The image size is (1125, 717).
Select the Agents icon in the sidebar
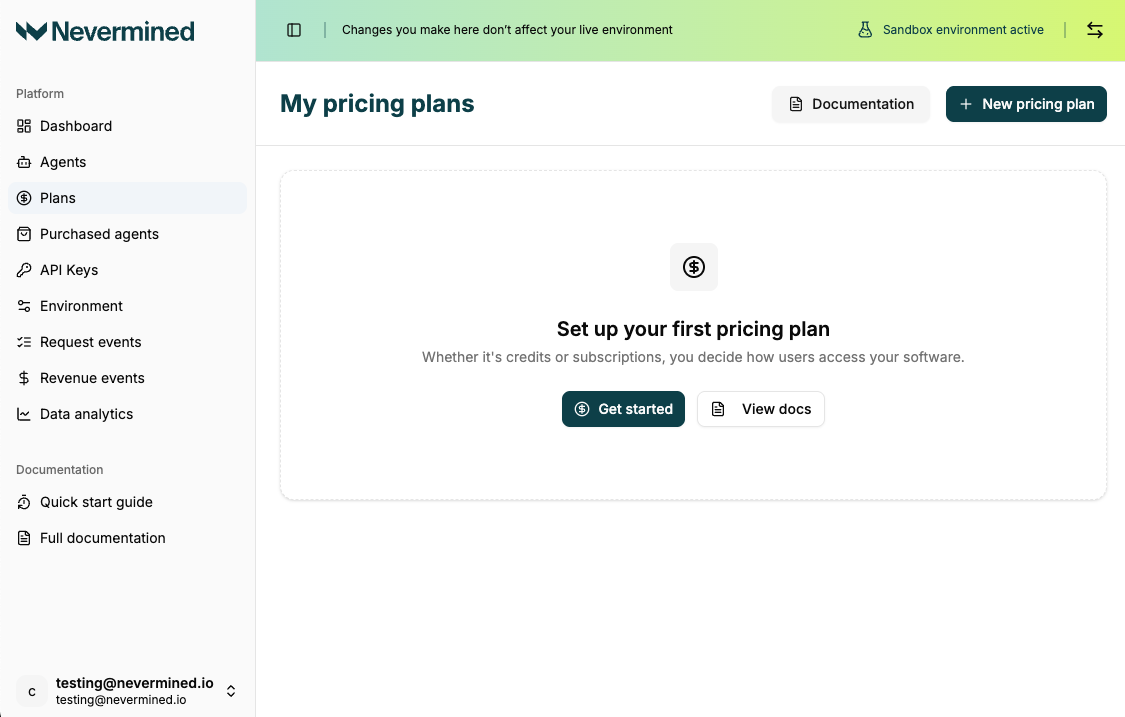(23, 162)
